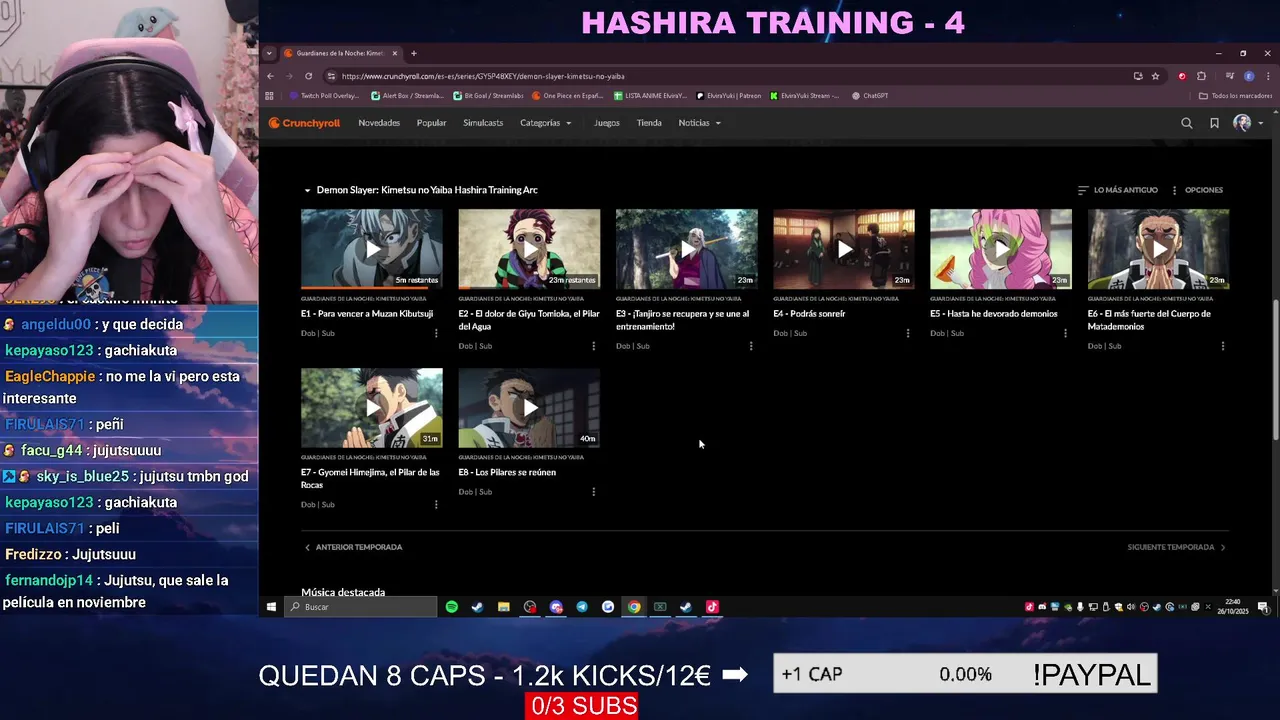Click the Windows Buscar search box
The image size is (1280, 720).
(361, 607)
